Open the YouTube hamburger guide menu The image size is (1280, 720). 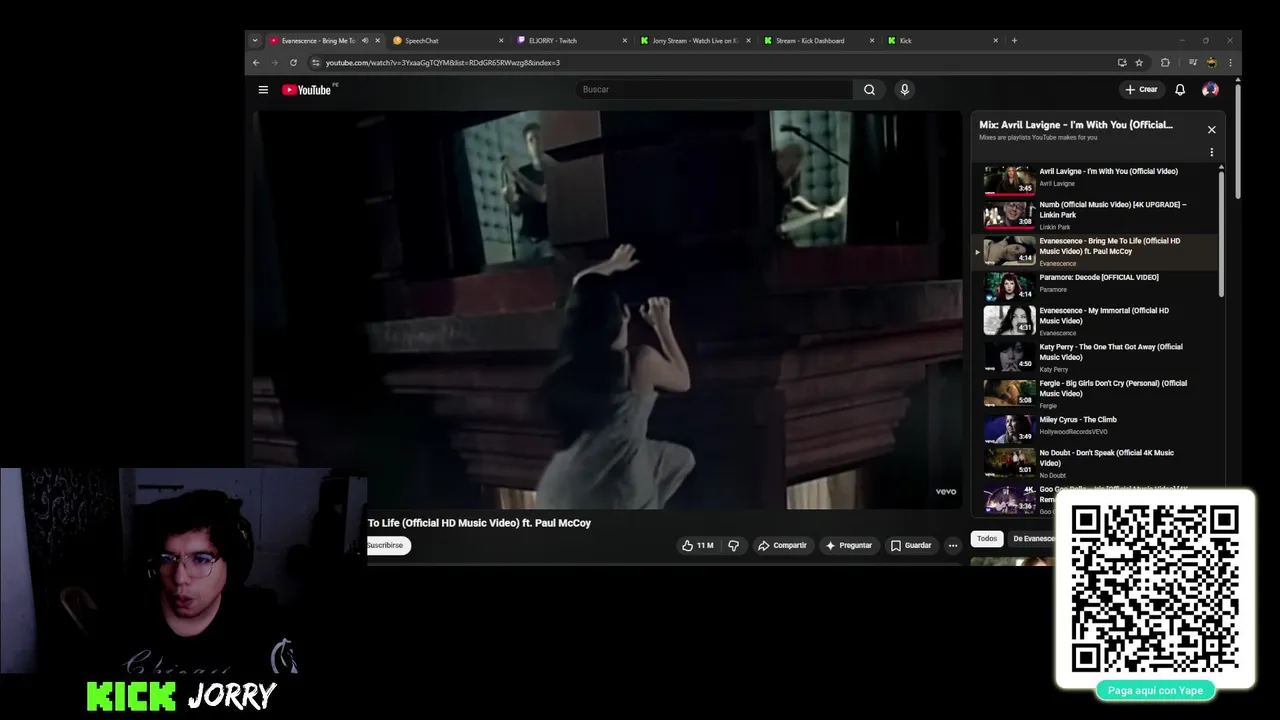[263, 90]
